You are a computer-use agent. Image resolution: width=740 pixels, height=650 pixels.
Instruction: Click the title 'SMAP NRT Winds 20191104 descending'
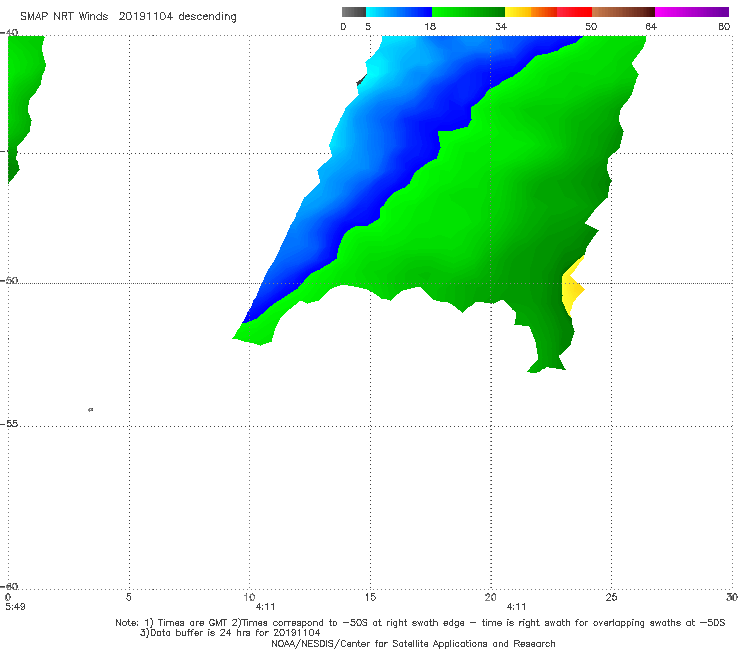tap(128, 17)
